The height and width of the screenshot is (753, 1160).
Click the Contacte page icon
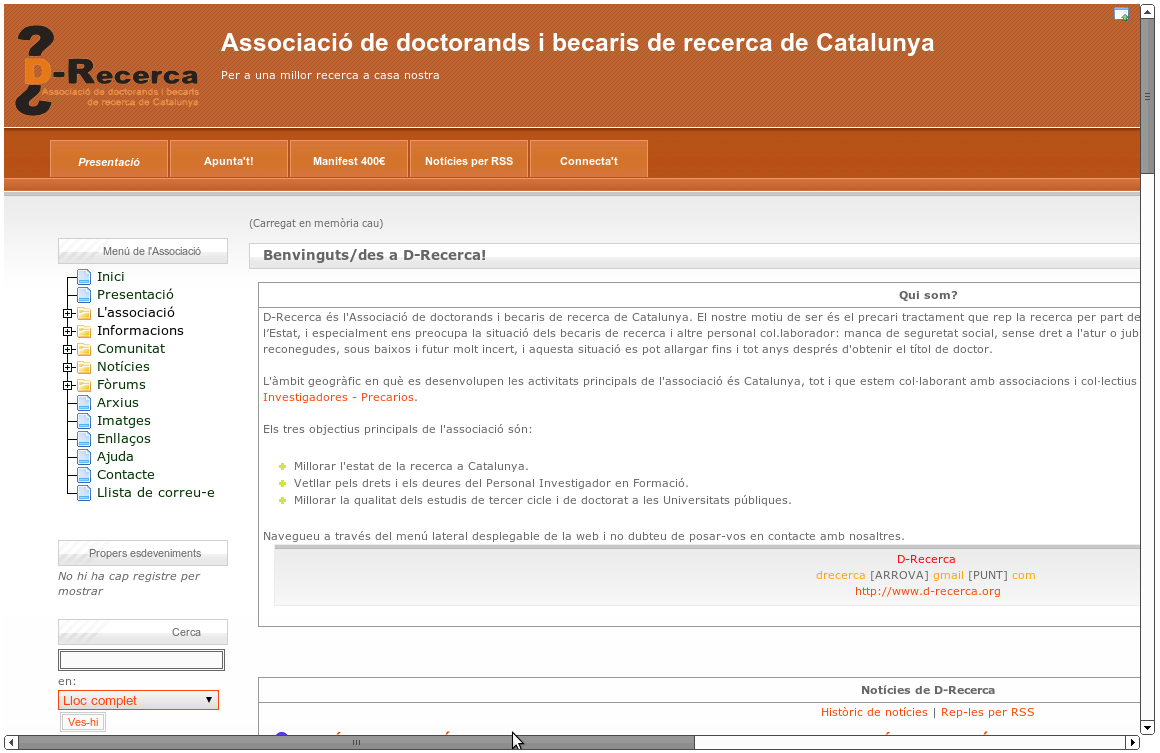pyautogui.click(x=84, y=475)
